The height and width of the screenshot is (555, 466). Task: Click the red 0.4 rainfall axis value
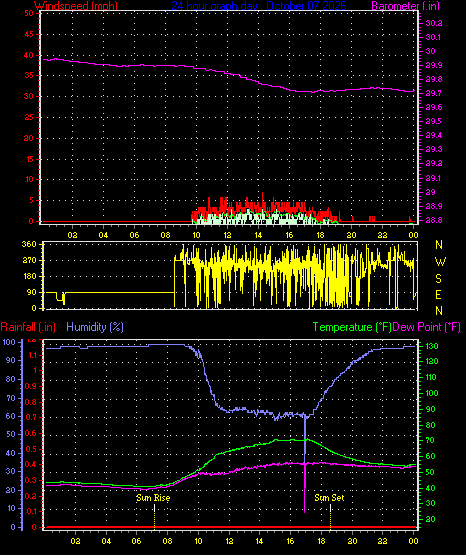tap(31, 464)
